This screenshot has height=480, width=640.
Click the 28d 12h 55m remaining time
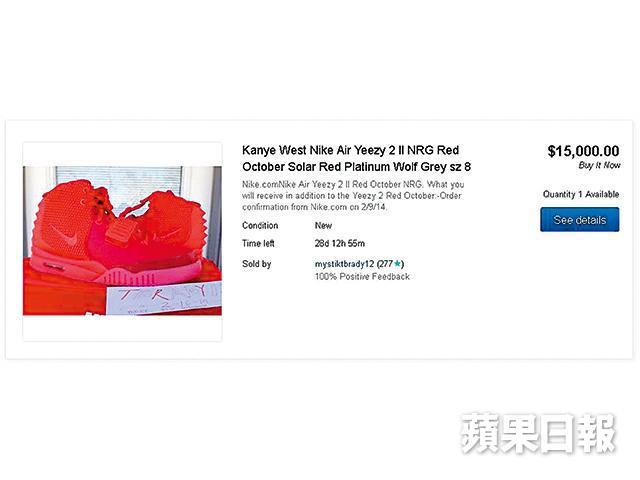point(340,244)
